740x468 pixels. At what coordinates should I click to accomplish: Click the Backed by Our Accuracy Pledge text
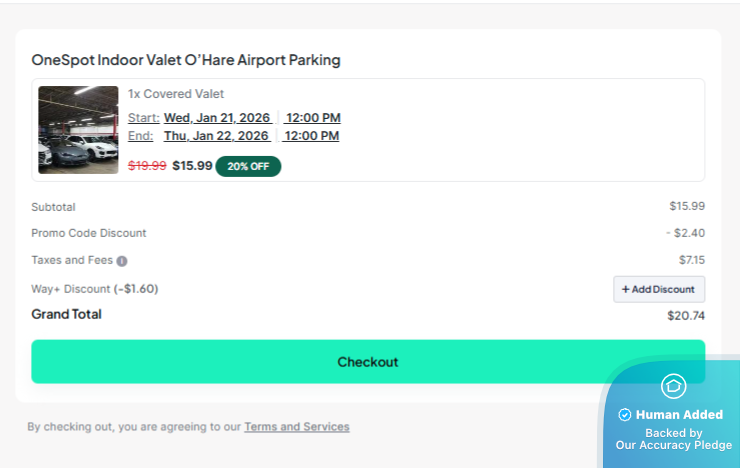673,439
